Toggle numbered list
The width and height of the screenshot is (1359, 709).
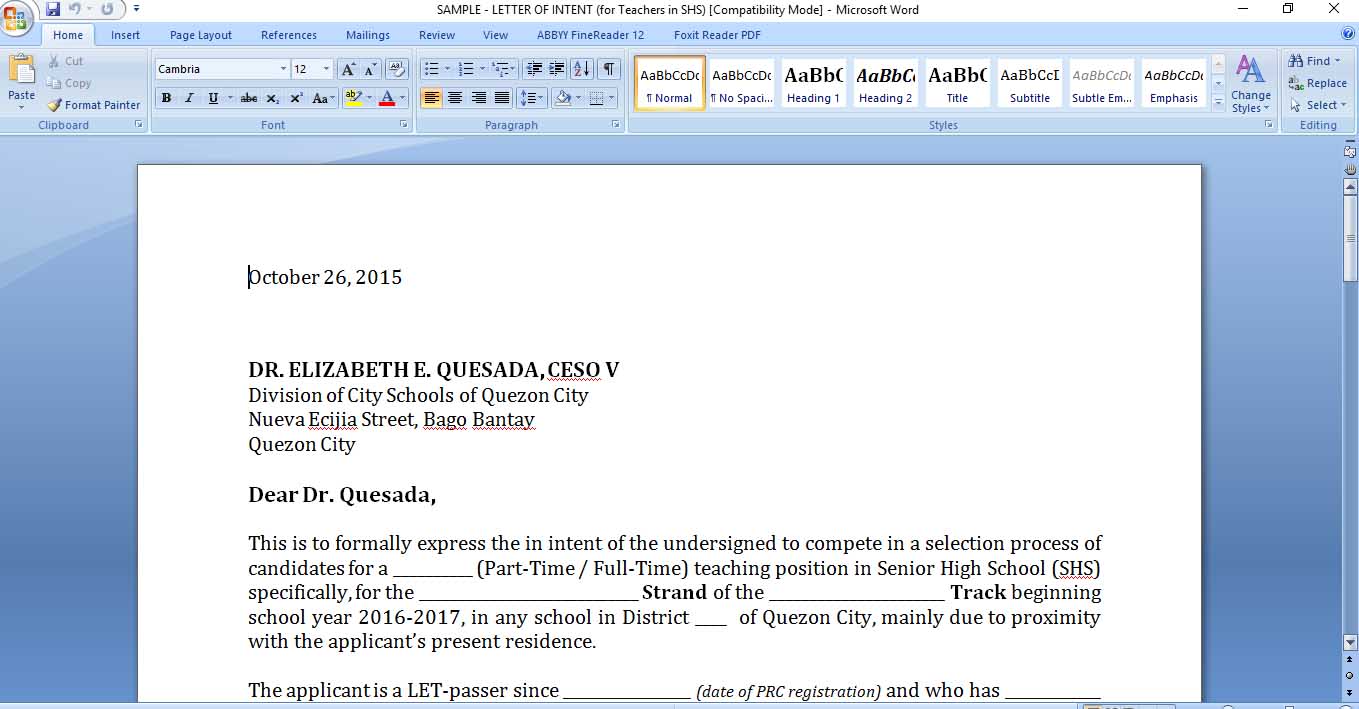465,69
